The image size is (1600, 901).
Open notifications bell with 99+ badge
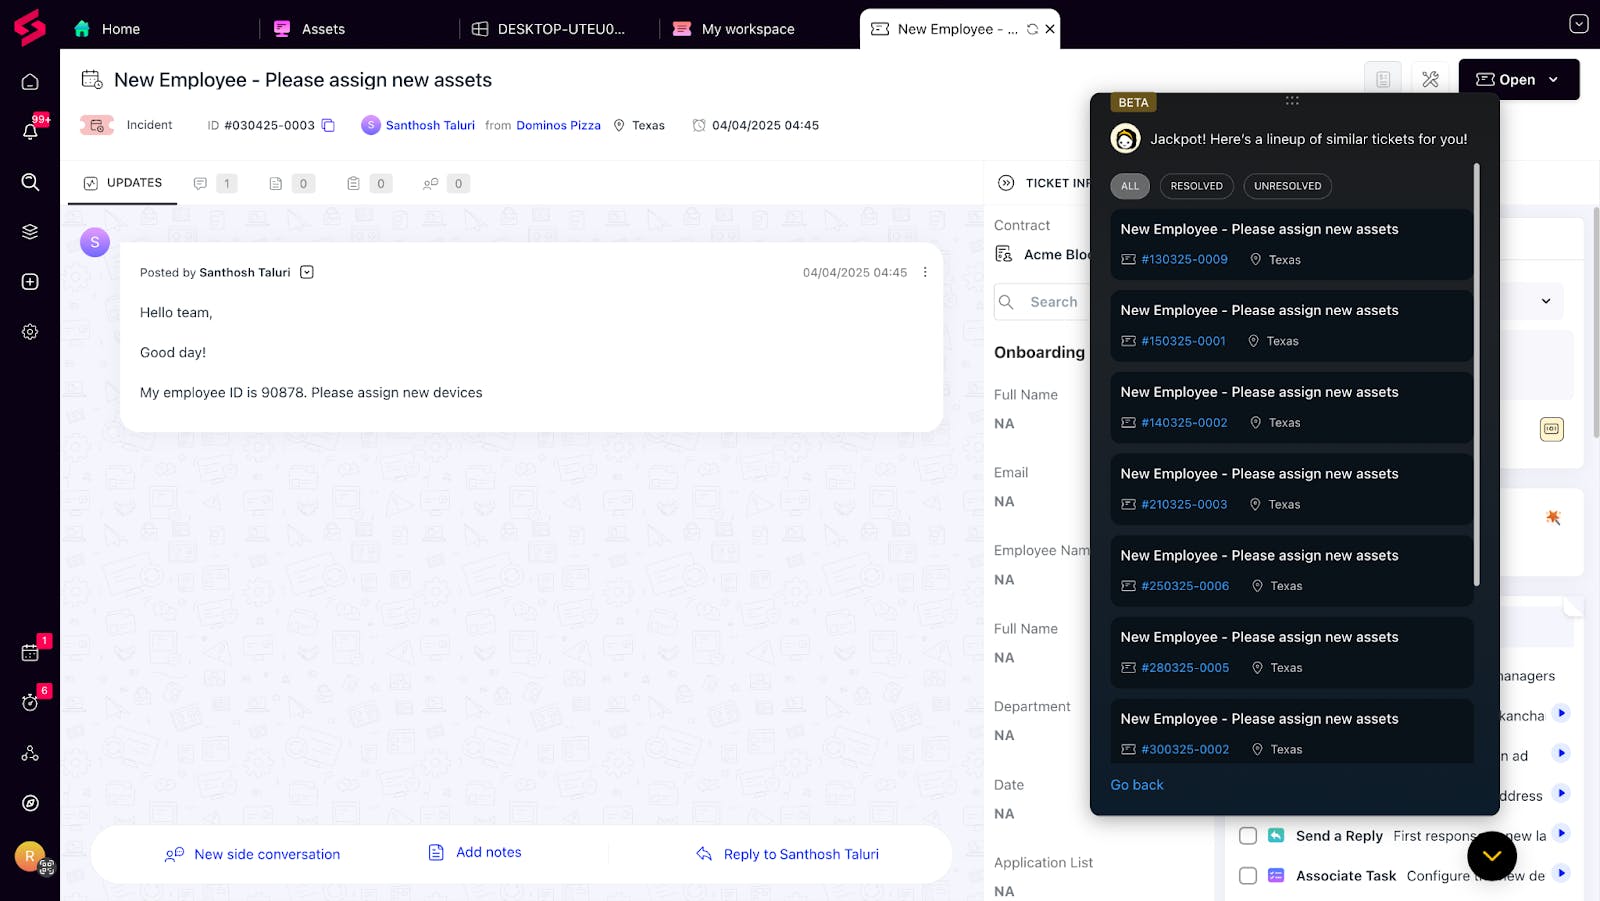coord(30,131)
